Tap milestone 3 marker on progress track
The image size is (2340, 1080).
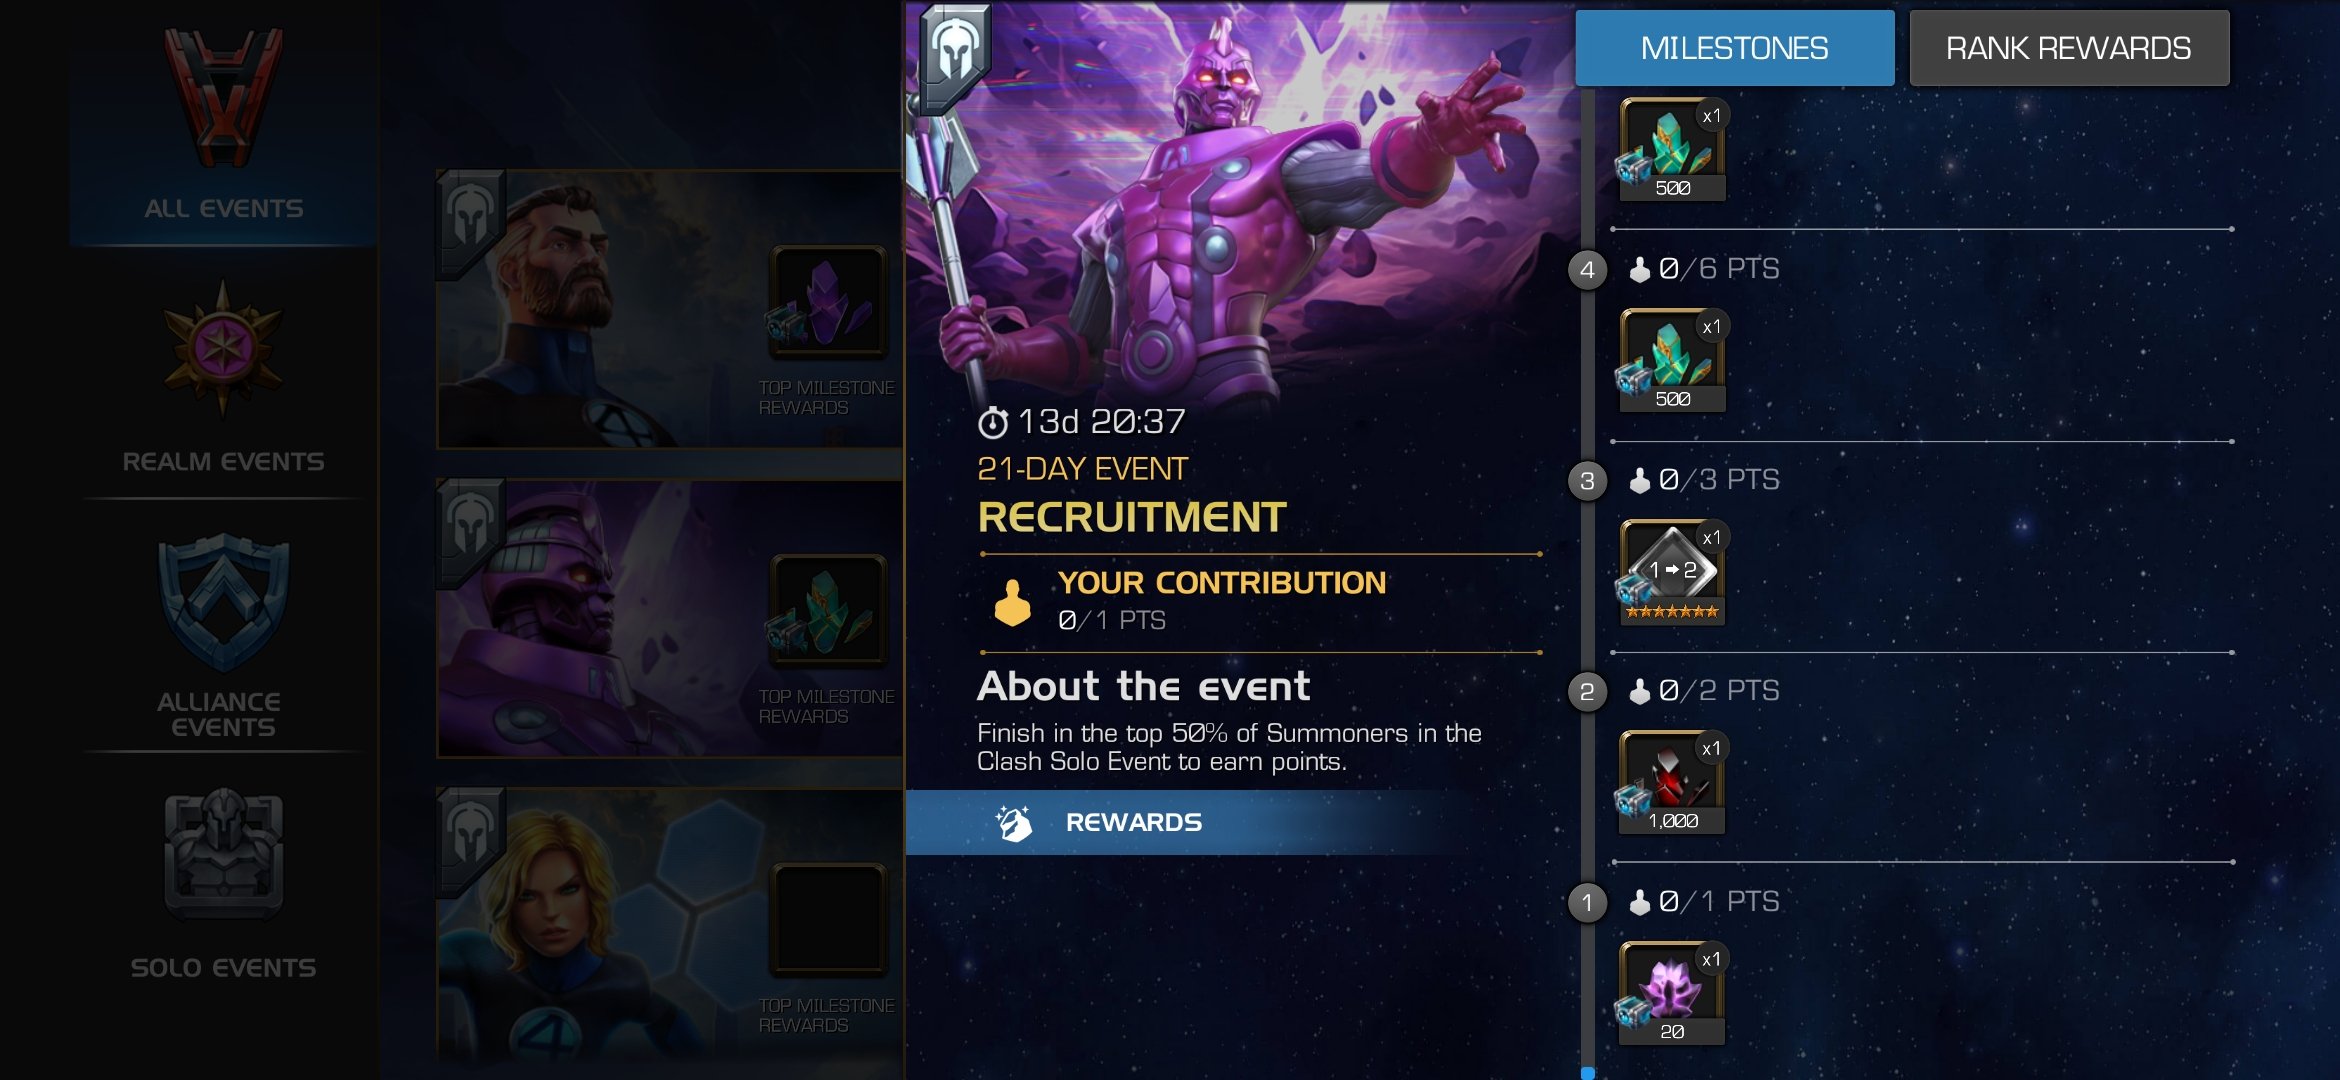tap(1587, 481)
